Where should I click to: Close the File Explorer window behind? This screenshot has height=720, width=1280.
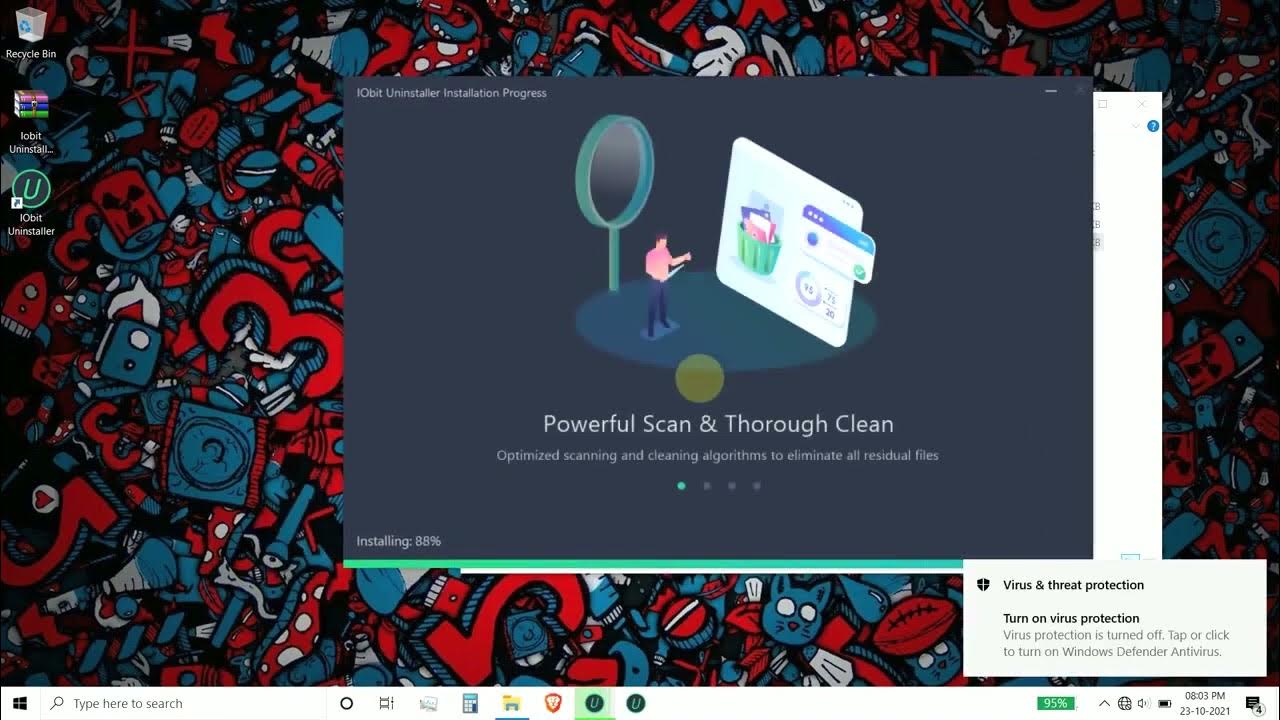[x=1141, y=104]
